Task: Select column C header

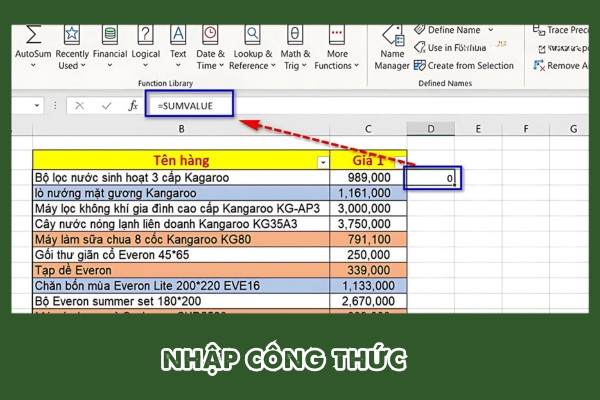Action: 368,129
